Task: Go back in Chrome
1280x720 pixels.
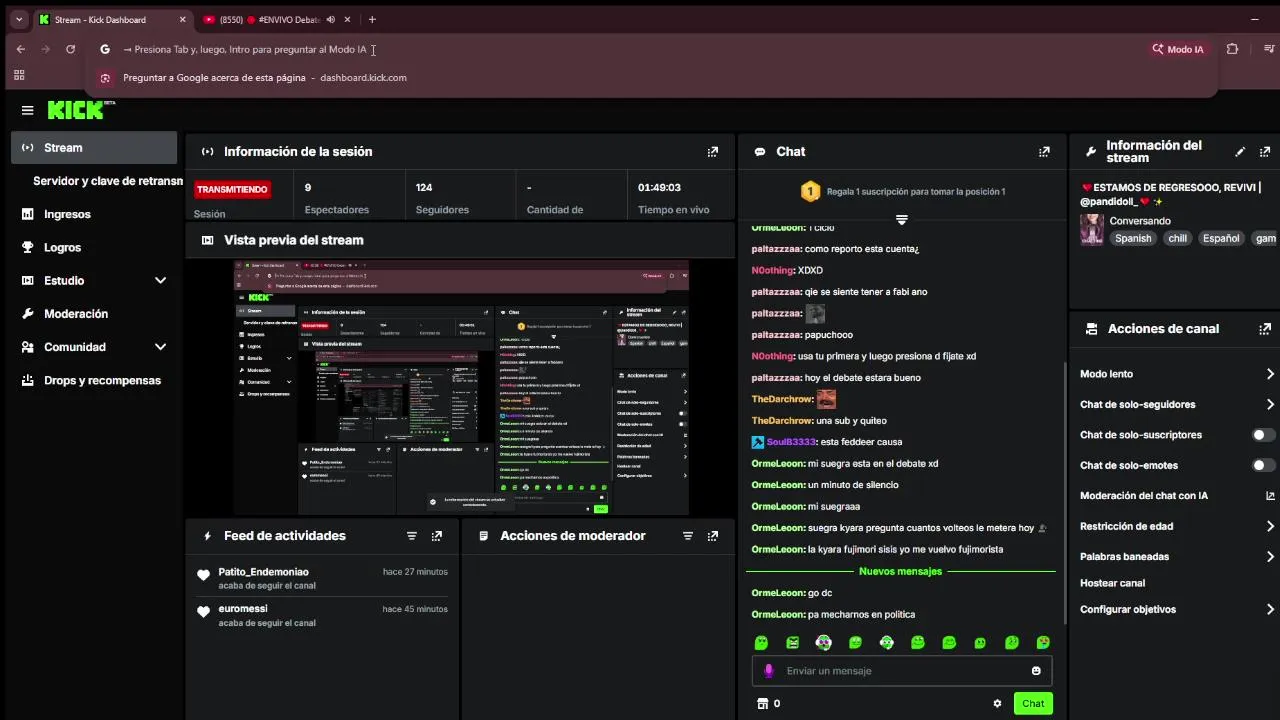Action: click(x=21, y=49)
